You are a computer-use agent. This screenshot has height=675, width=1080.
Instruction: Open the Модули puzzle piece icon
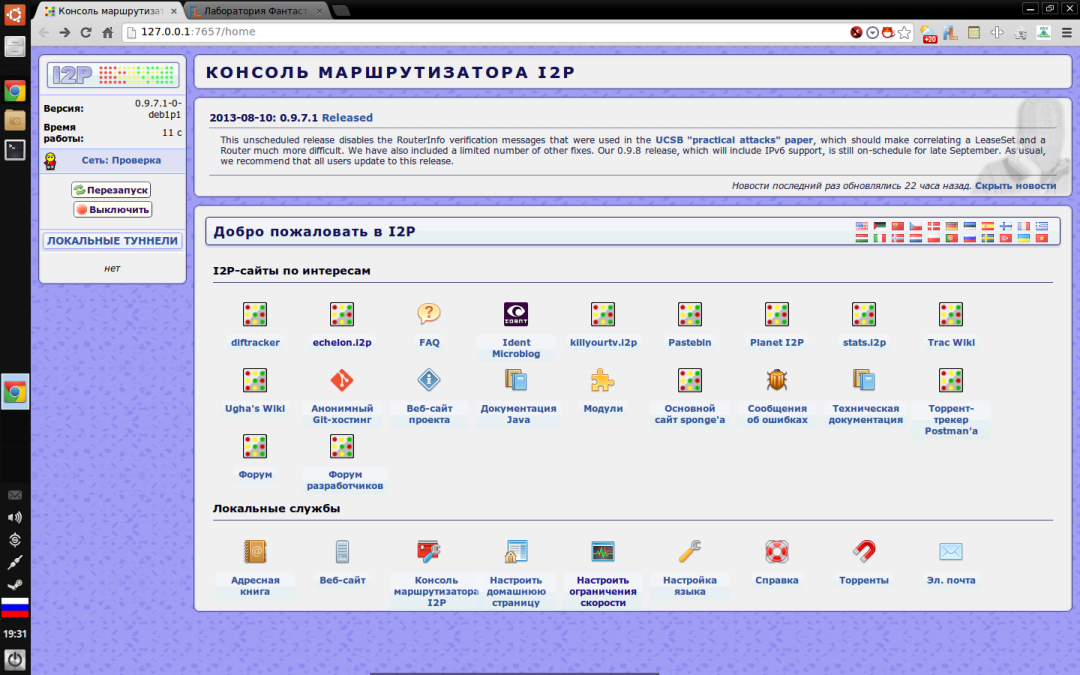(x=602, y=380)
